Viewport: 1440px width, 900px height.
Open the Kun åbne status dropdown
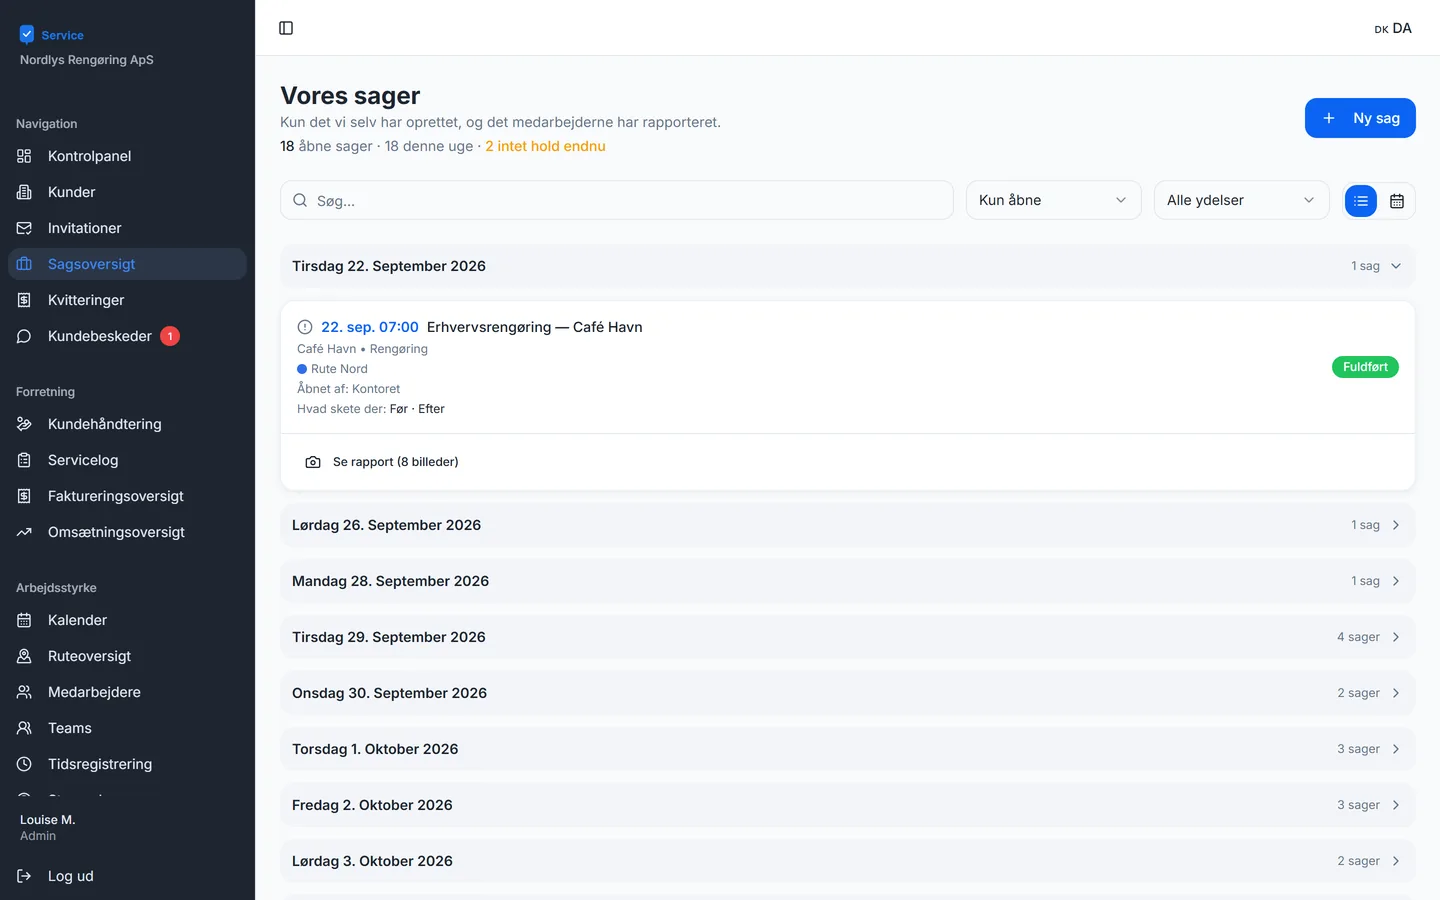(1053, 200)
